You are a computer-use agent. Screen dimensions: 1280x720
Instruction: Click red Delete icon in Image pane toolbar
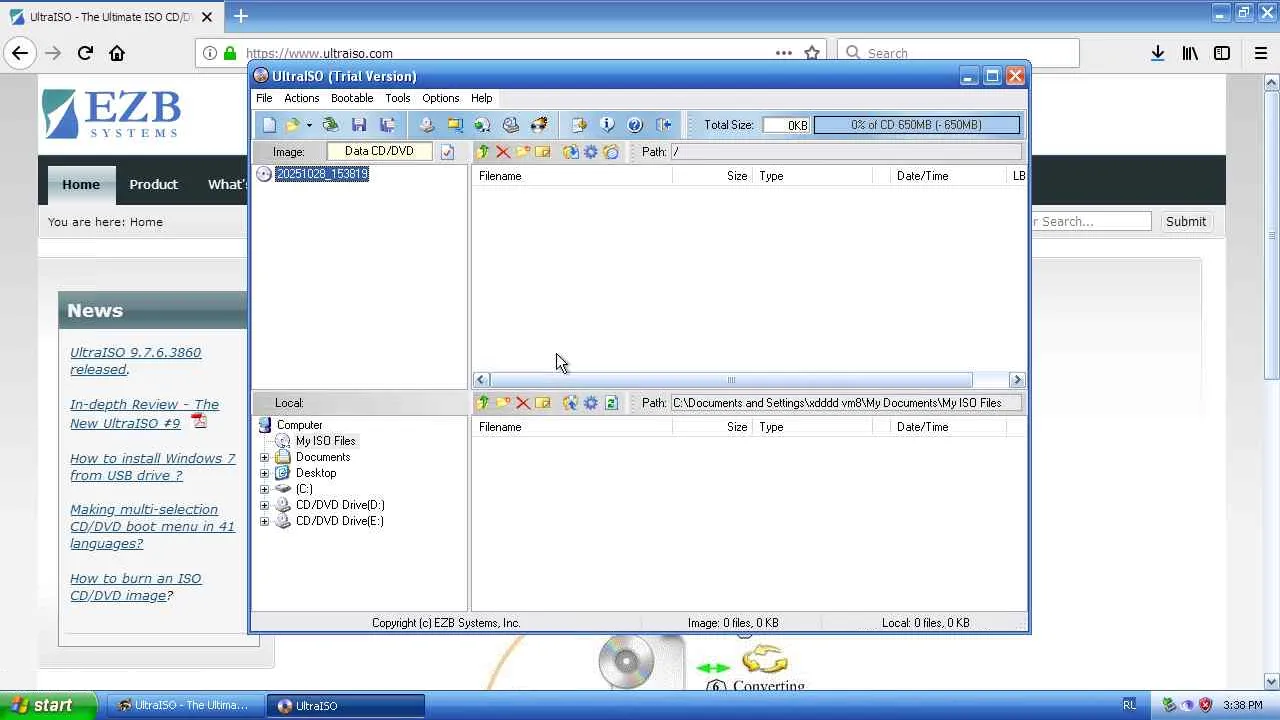coord(503,152)
